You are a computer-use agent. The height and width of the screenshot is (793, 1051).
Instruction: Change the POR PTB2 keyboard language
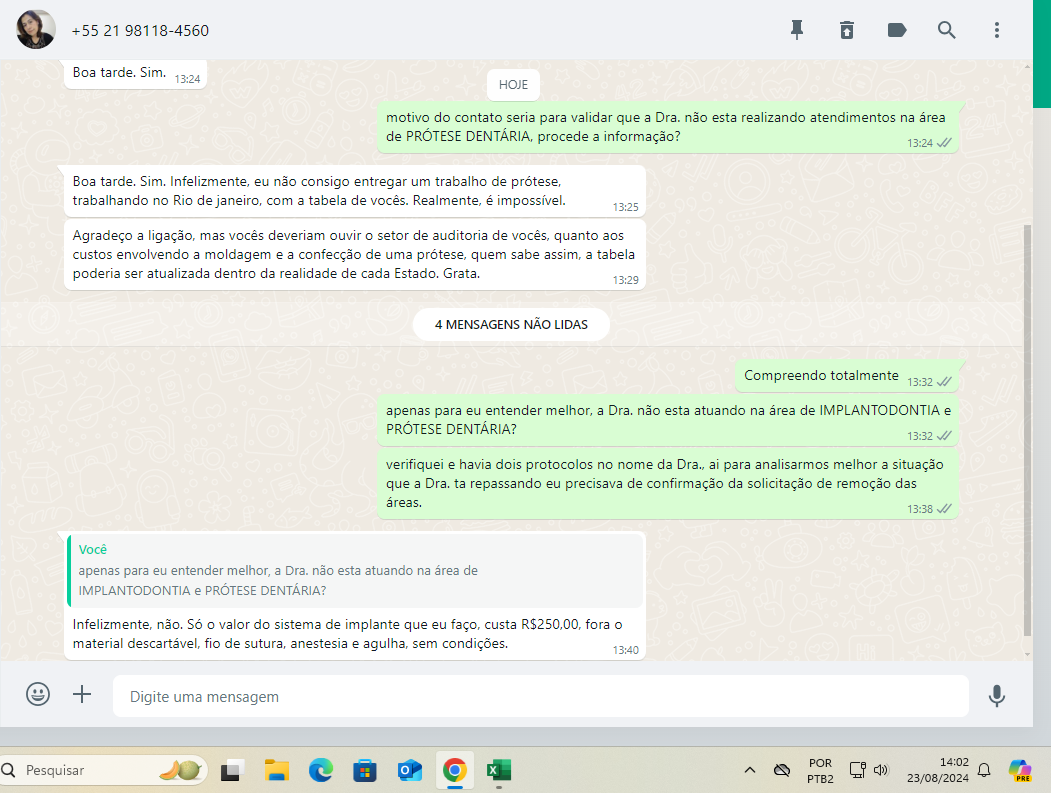(820, 771)
